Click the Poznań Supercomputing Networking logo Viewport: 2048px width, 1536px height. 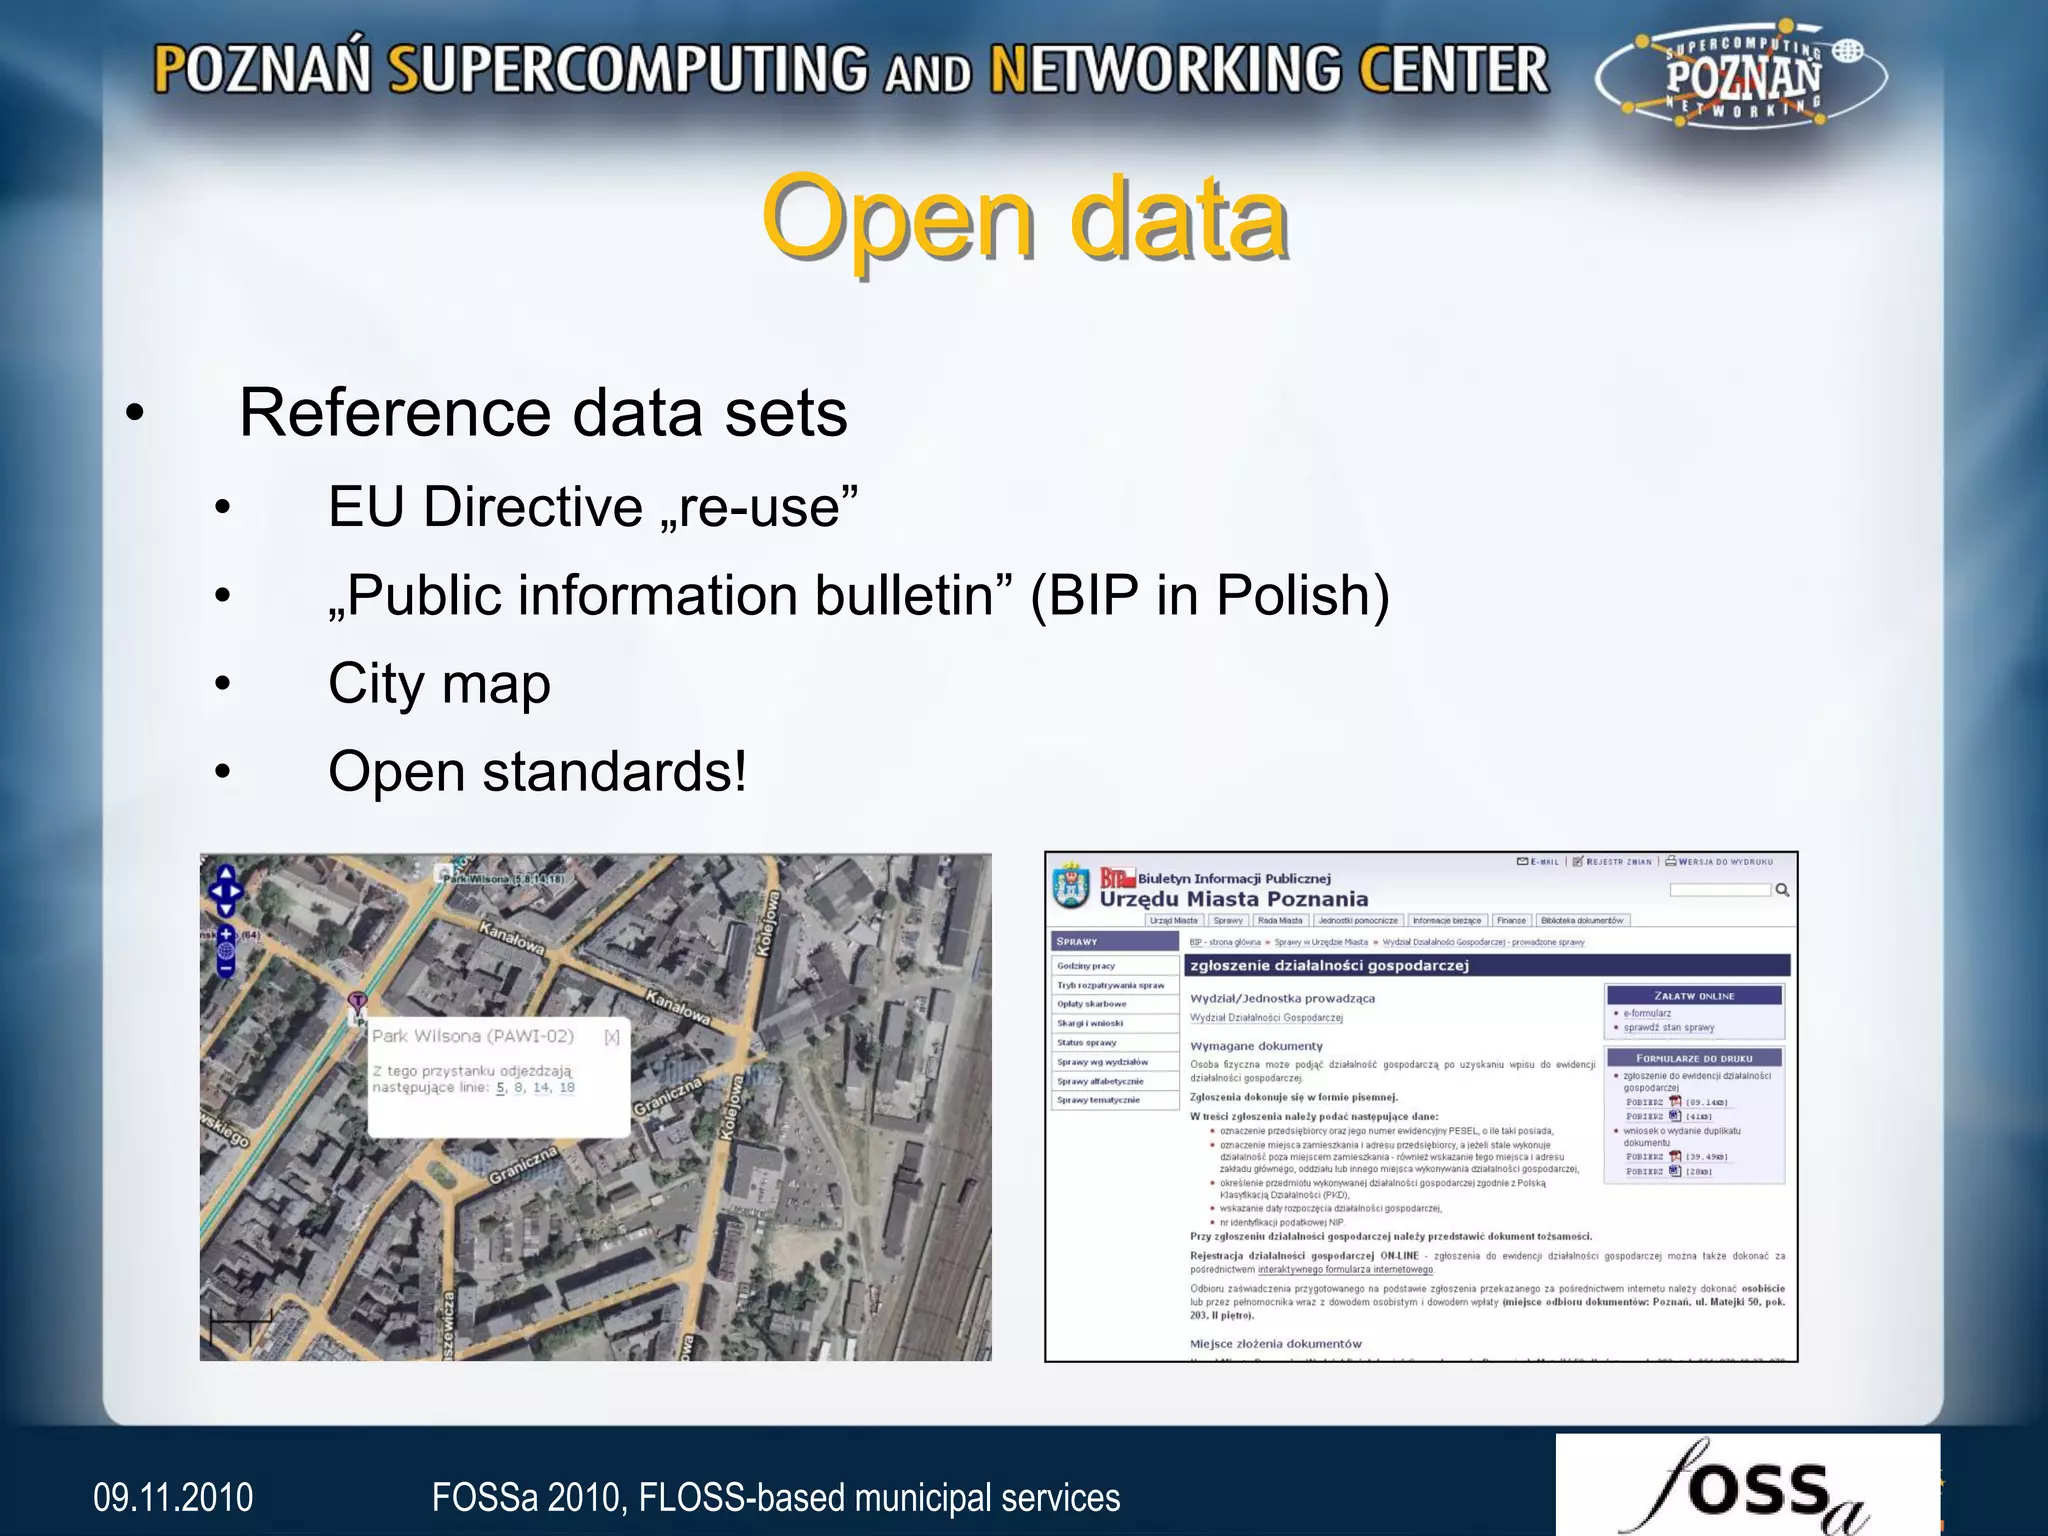click(1741, 77)
